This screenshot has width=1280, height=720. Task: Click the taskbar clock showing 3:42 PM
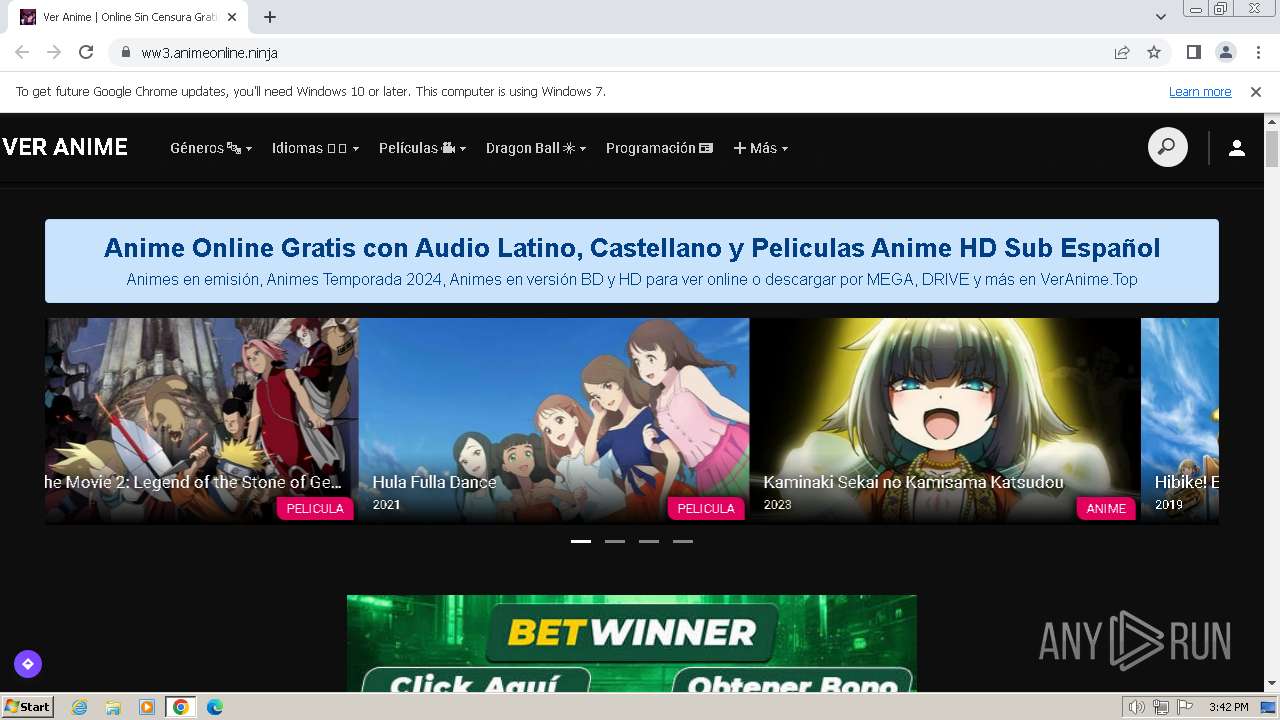pyautogui.click(x=1228, y=707)
